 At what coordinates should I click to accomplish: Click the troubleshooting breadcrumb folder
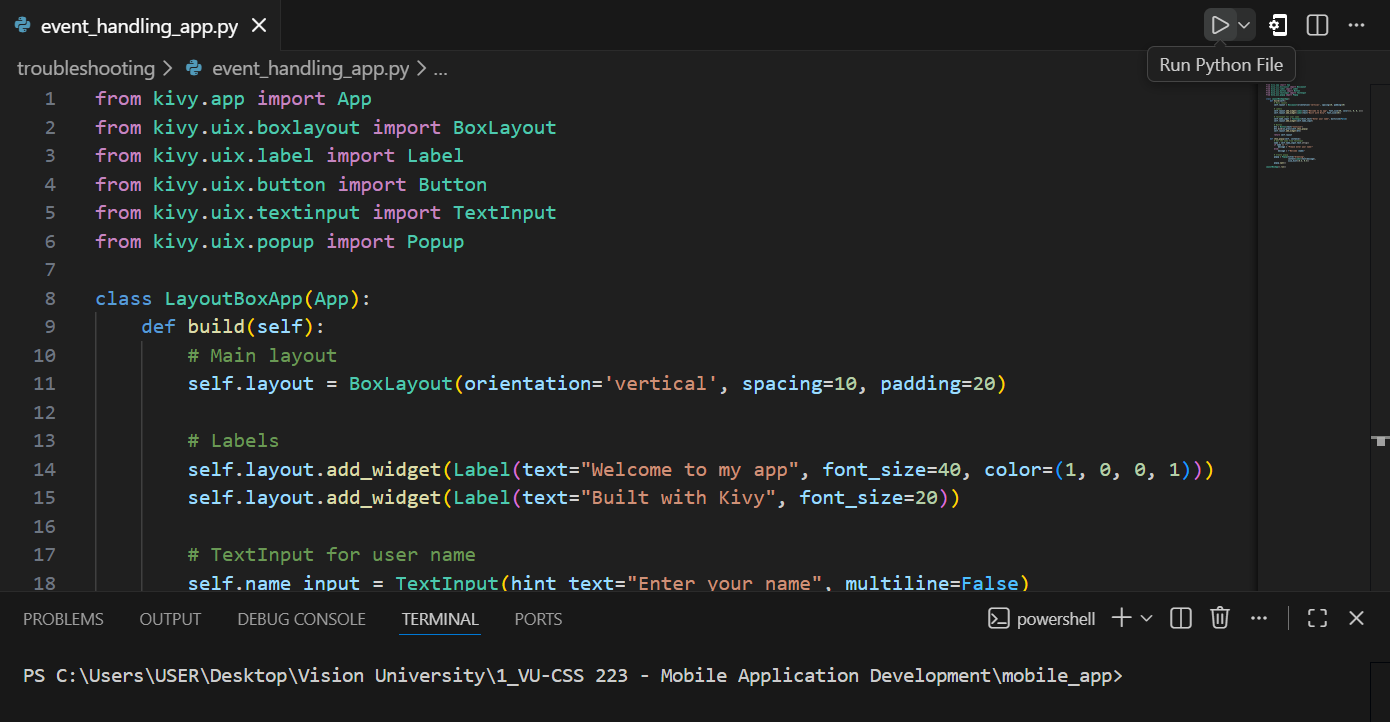pos(85,68)
